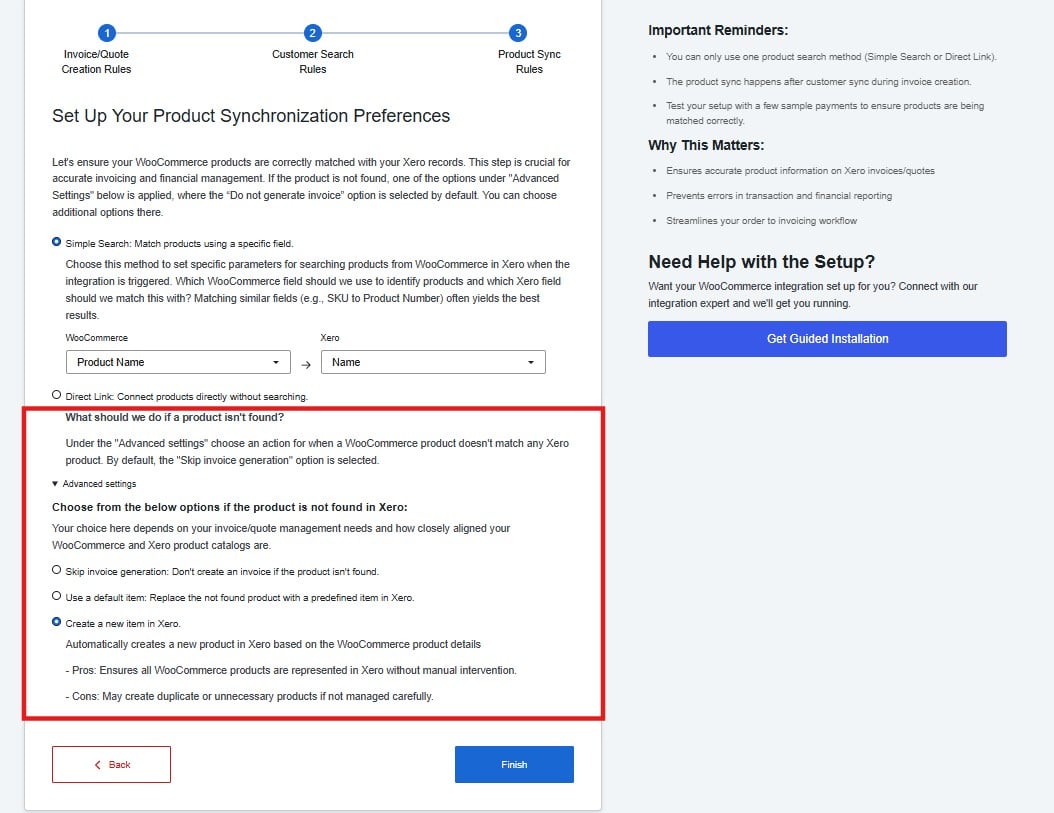Choose Skip invoice generation option
This screenshot has width=1054, height=813.
point(56,570)
